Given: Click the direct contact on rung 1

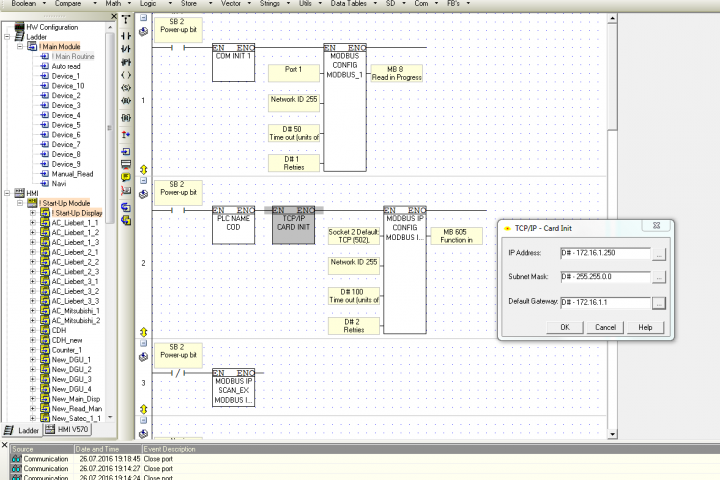Looking at the screenshot, I should pyautogui.click(x=178, y=47).
